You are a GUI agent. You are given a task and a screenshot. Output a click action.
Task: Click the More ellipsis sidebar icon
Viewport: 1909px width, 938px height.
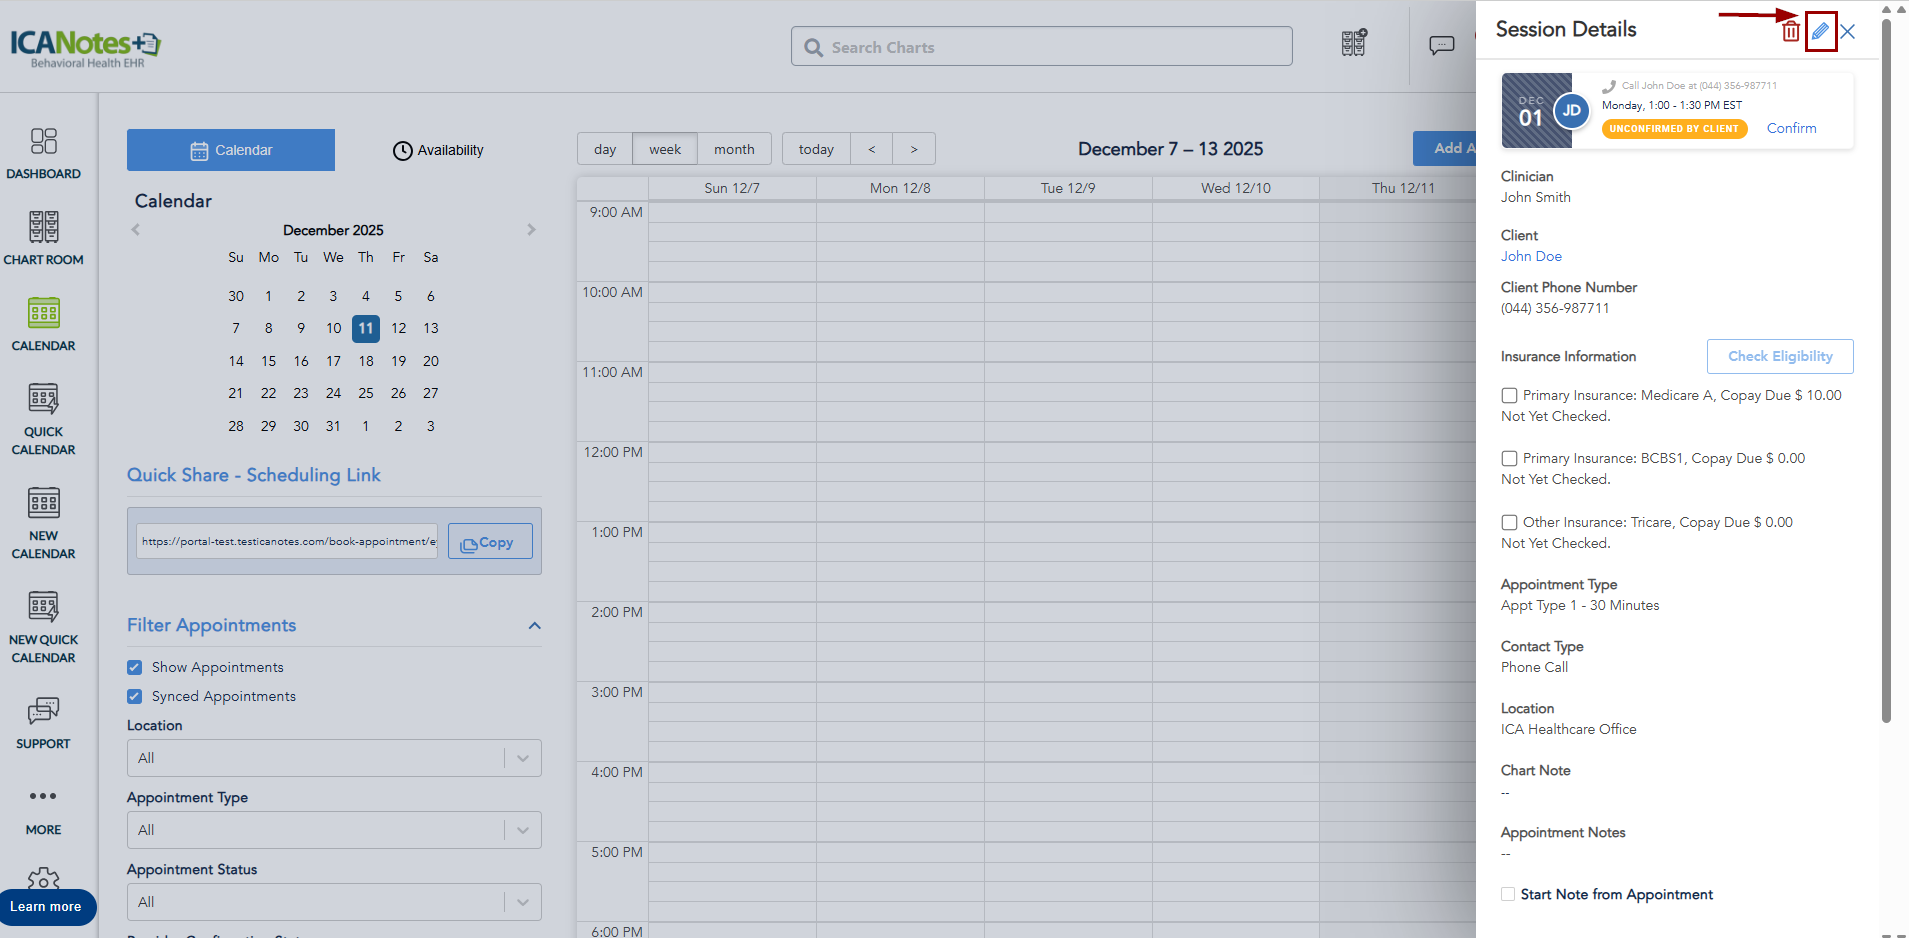pos(43,797)
